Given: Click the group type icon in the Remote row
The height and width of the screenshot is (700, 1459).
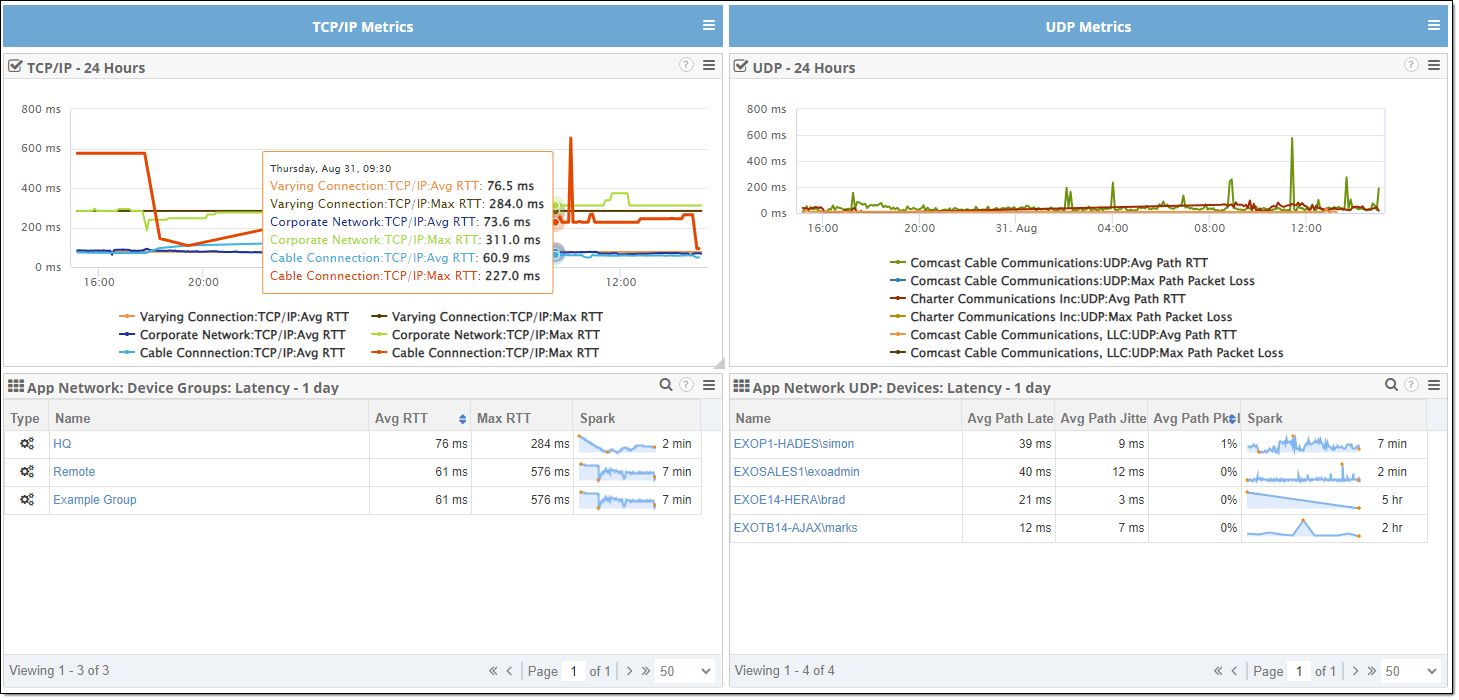Looking at the screenshot, I should (27, 472).
